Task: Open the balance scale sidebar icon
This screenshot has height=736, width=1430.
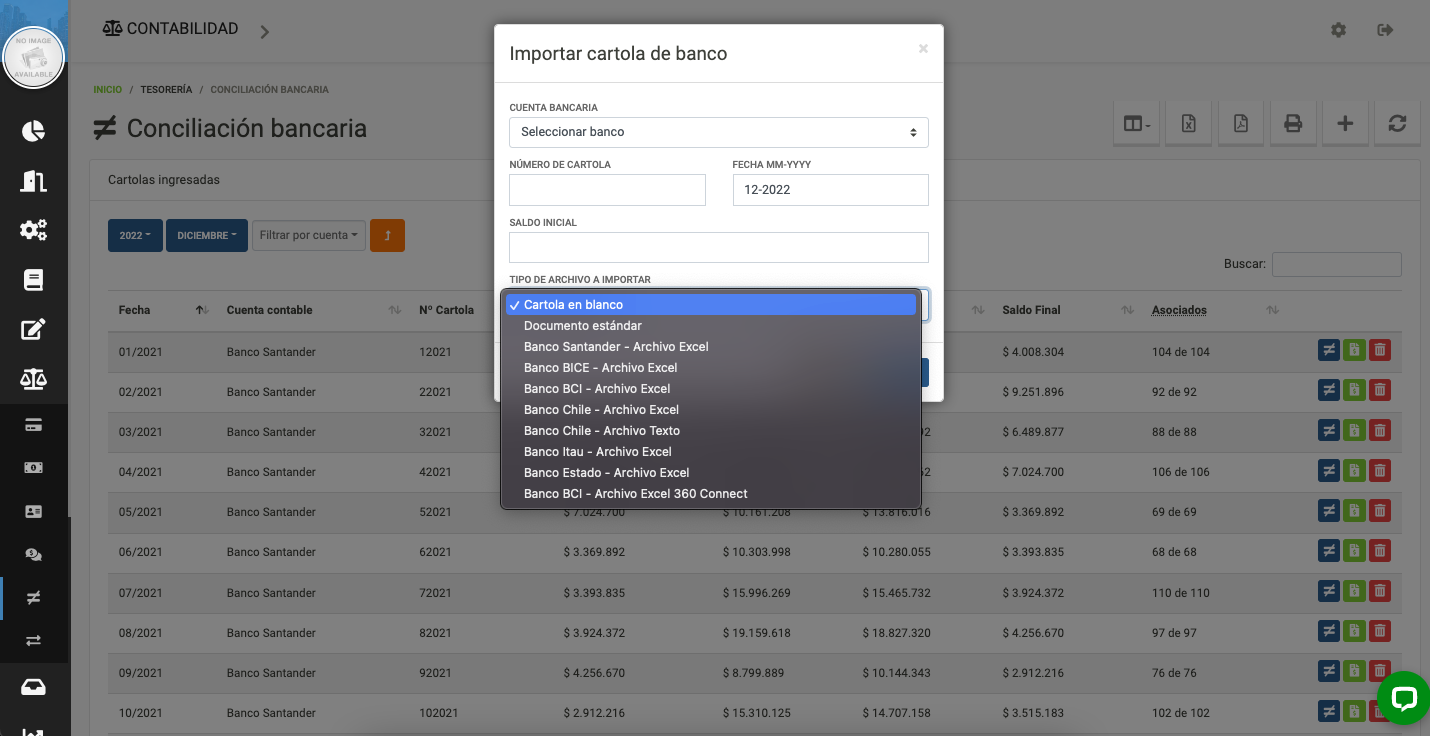Action: tap(34, 379)
